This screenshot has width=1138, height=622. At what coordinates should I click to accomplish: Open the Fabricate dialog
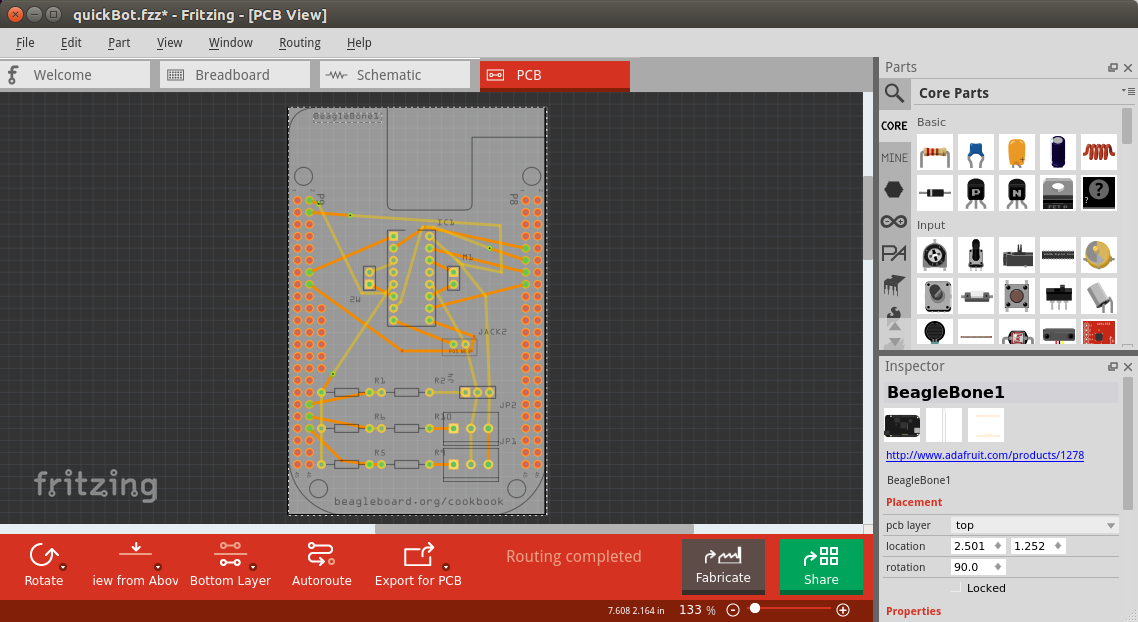[723, 567]
